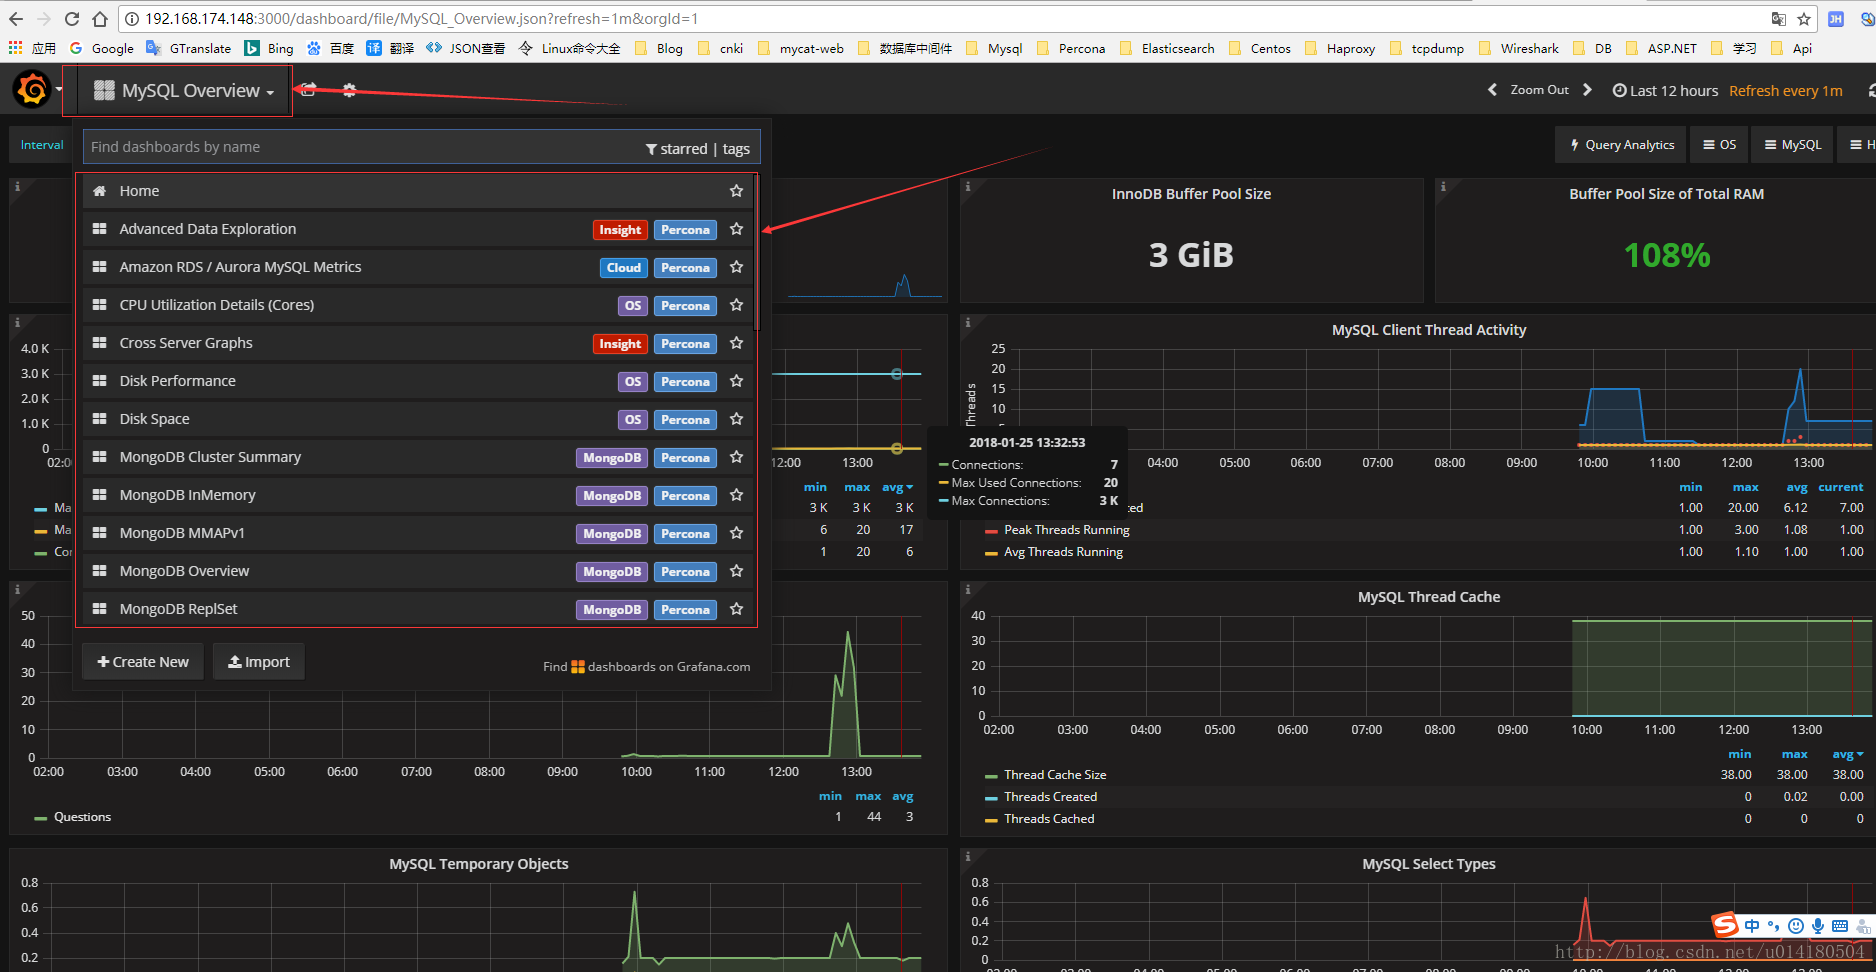Sort Thread Cache legend by avg
The image size is (1876, 972).
[1847, 754]
